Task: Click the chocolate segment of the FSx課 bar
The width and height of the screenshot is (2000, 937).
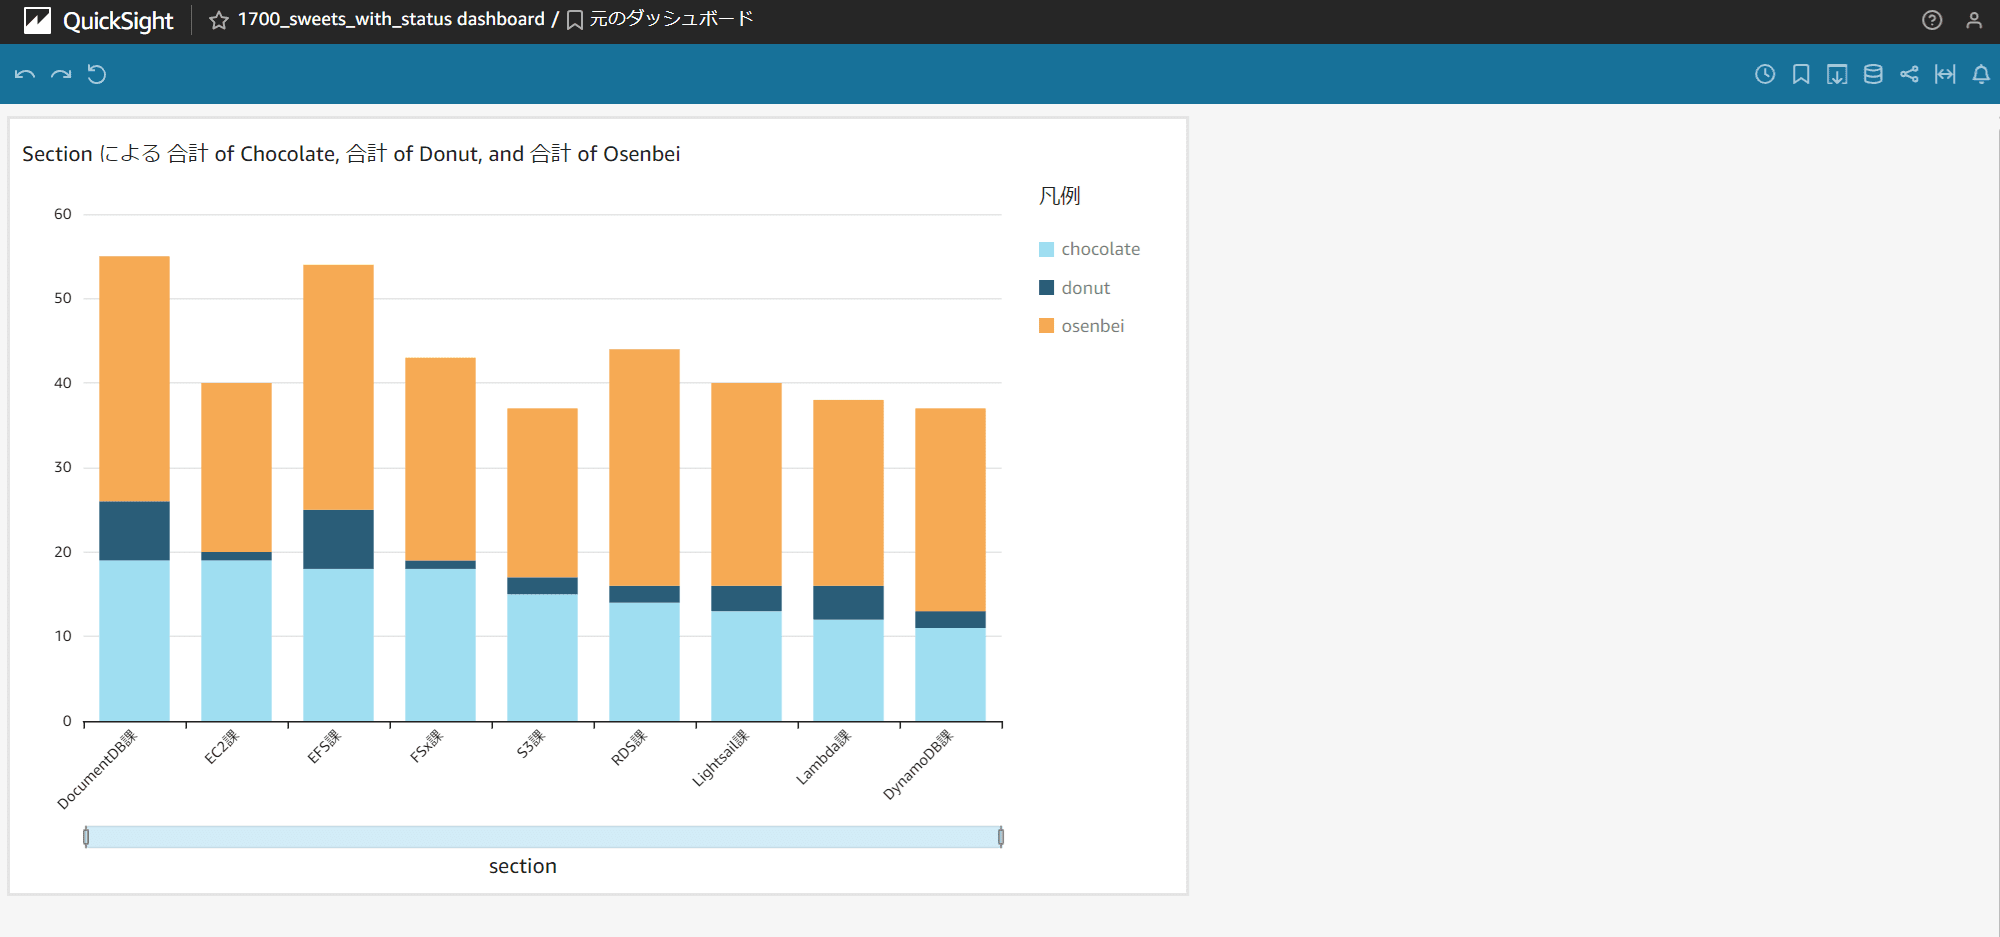Action: tap(440, 645)
